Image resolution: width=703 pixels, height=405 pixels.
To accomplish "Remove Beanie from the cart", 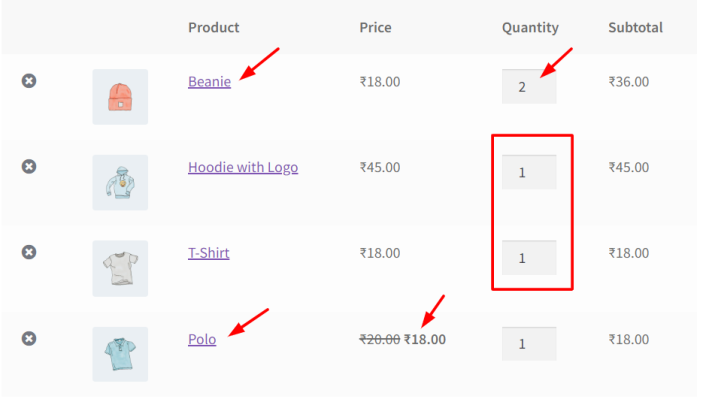I will (29, 81).
